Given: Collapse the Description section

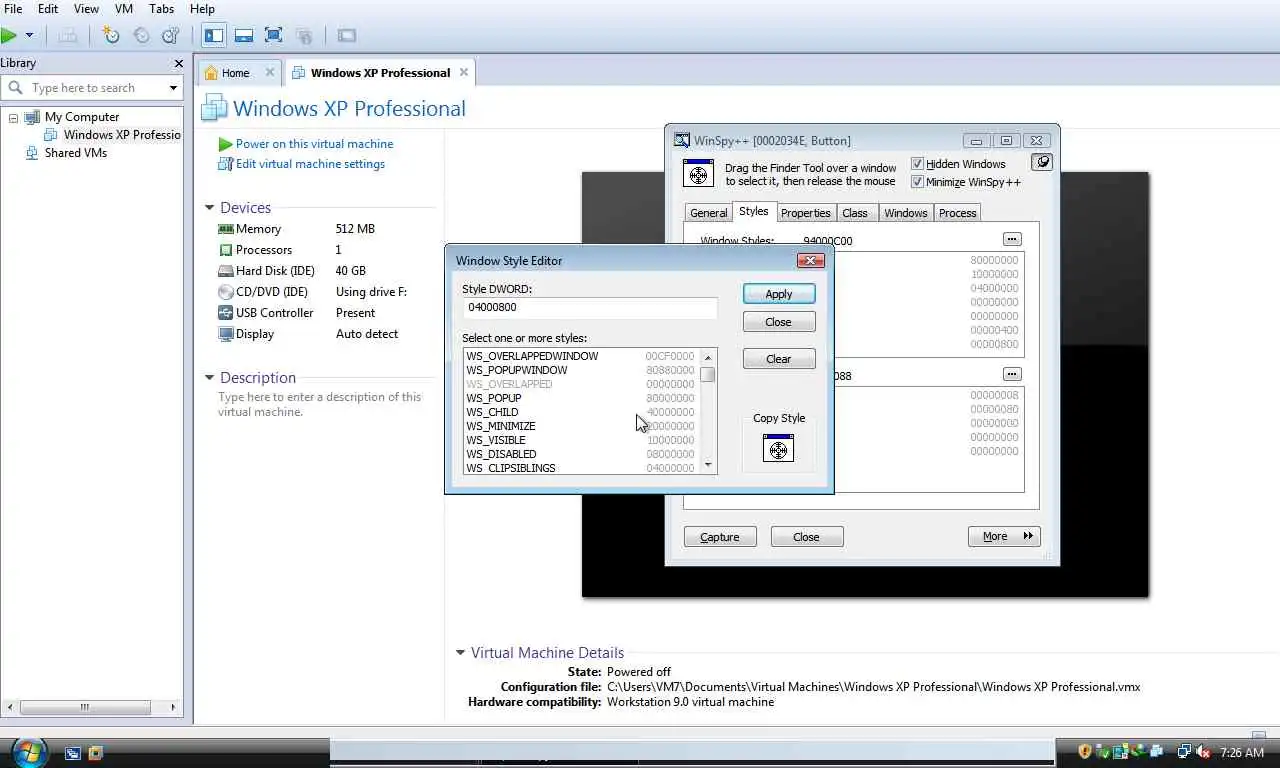Looking at the screenshot, I should tap(209, 378).
